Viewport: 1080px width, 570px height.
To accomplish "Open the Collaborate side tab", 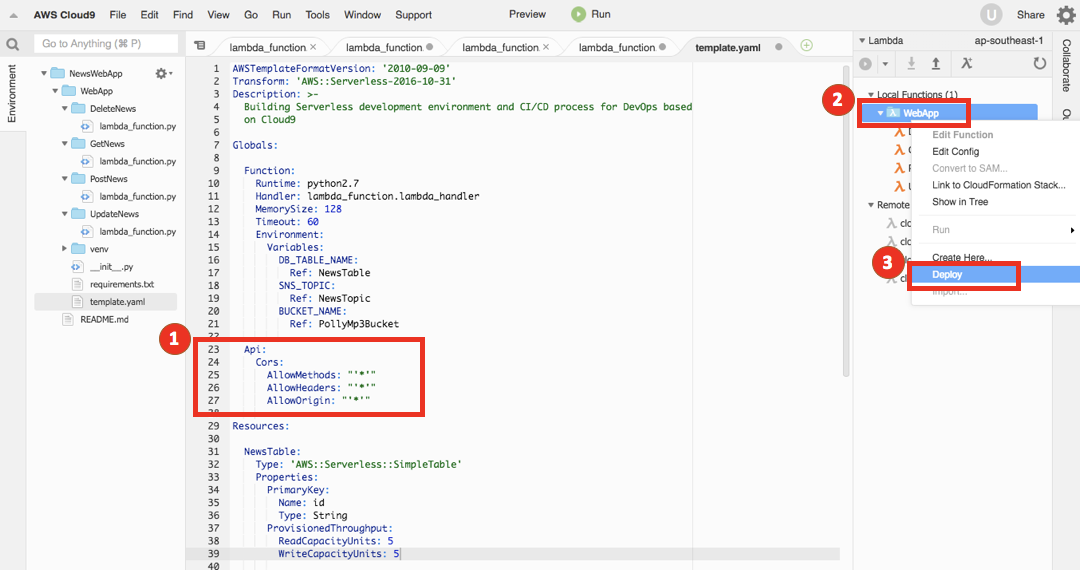I will click(x=1066, y=66).
